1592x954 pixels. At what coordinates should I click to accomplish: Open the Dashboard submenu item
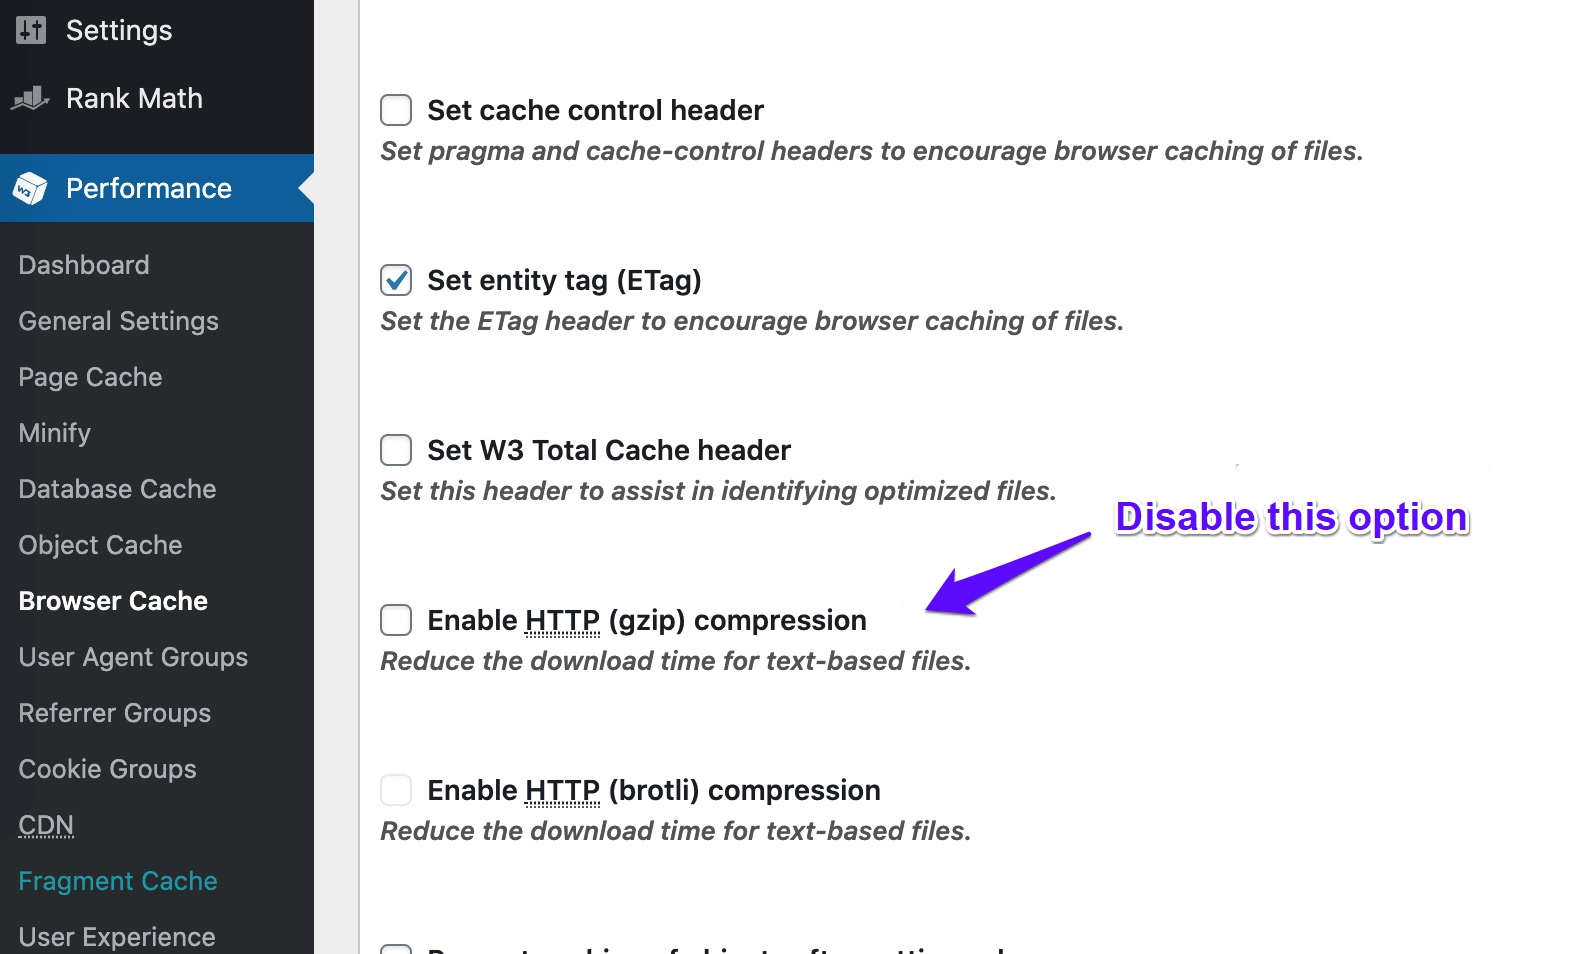tap(84, 265)
